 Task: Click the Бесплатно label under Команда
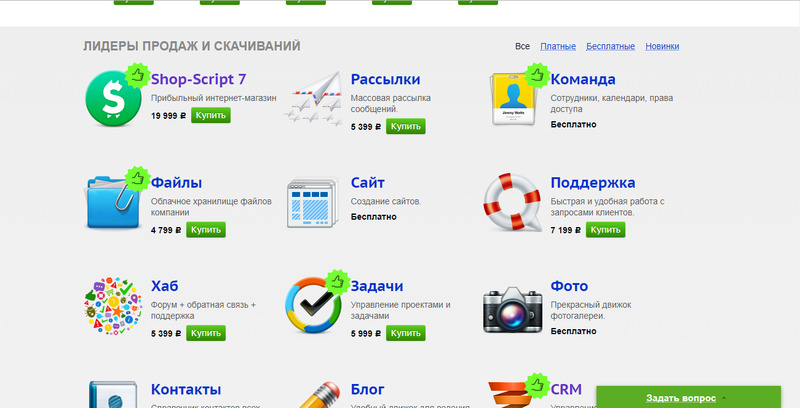(573, 124)
